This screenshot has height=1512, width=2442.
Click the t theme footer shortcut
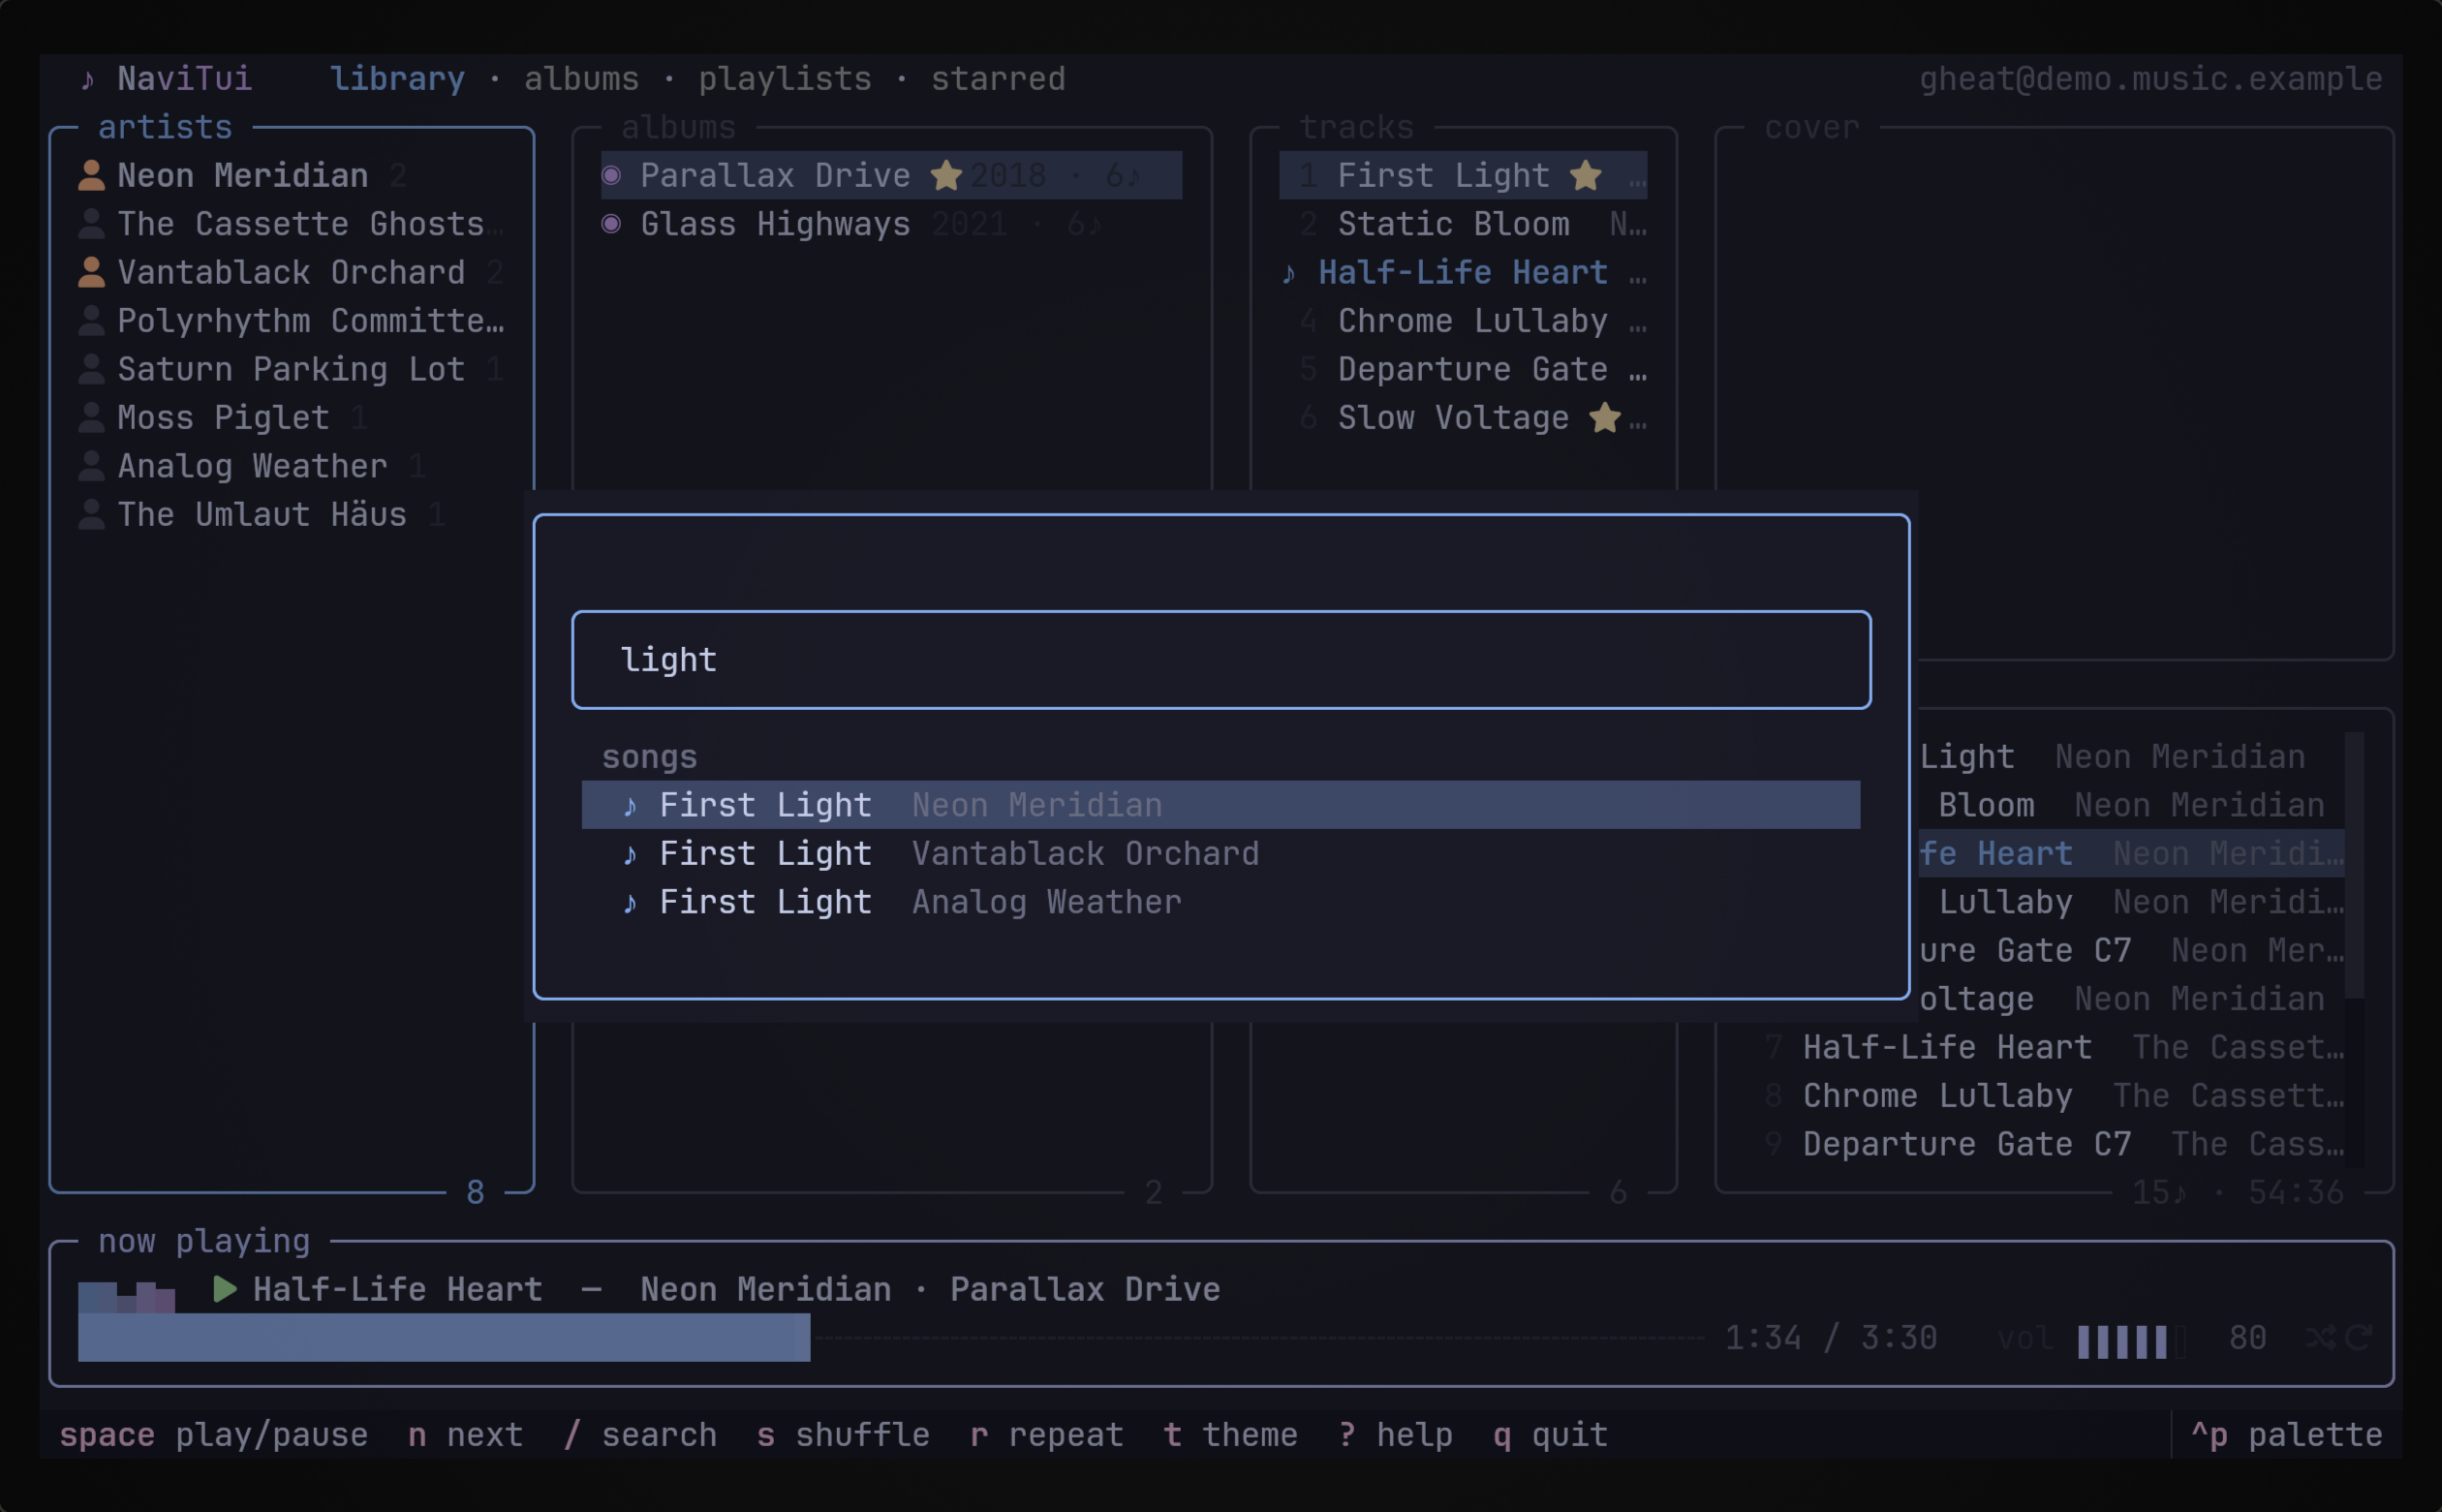1231,1435
